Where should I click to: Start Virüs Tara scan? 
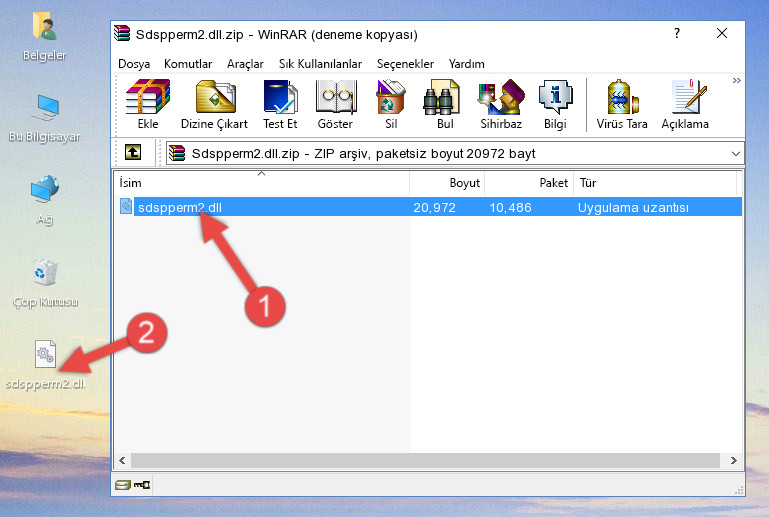(622, 104)
